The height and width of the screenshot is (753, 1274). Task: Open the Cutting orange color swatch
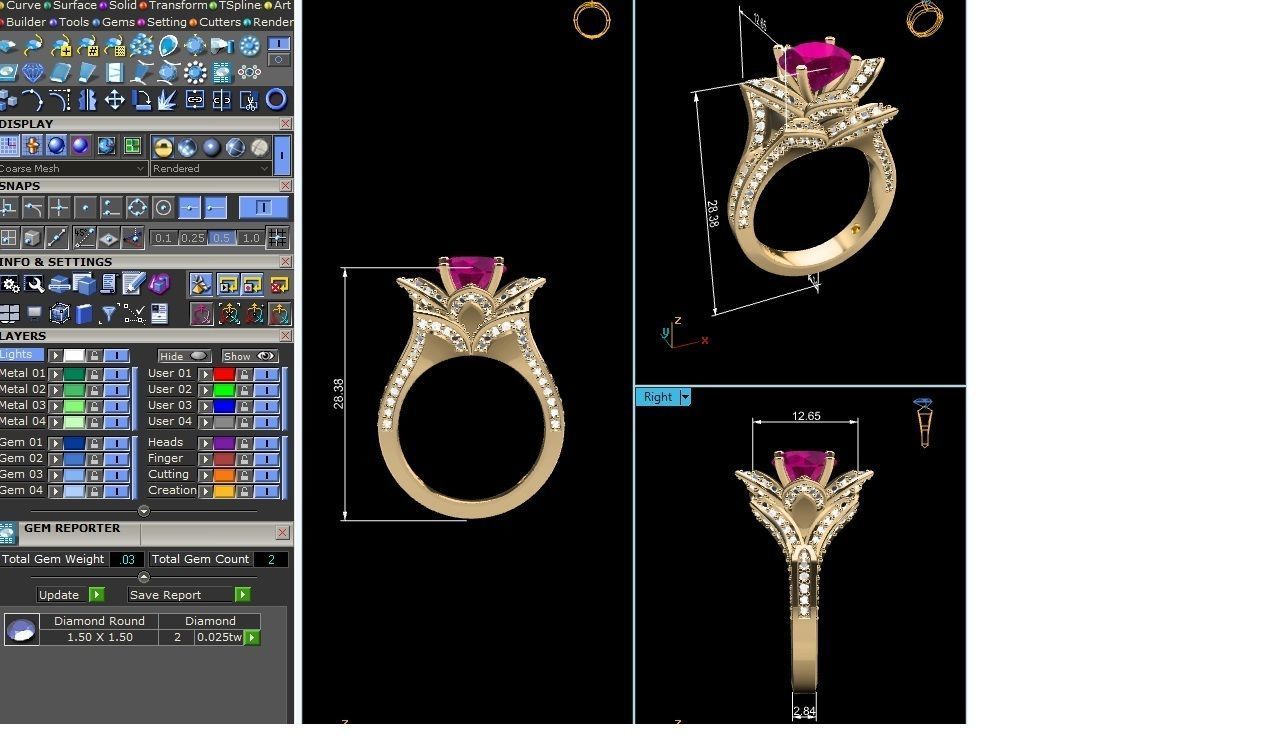coord(224,474)
